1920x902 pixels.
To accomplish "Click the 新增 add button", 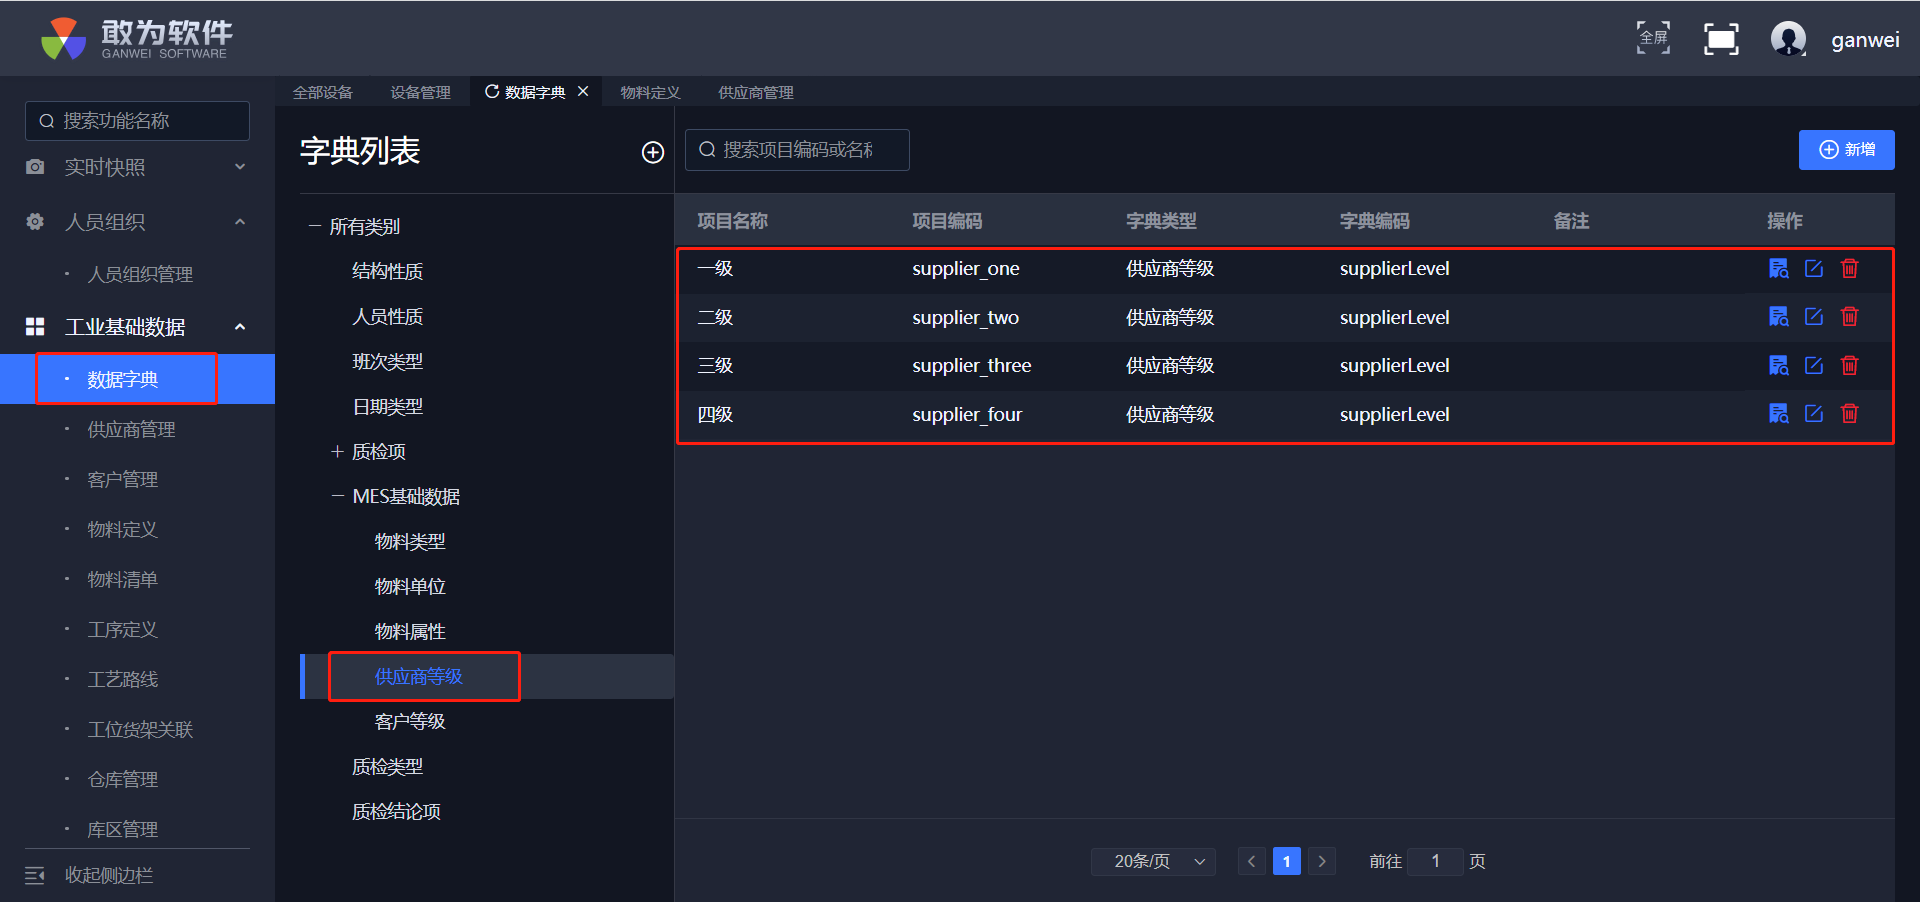I will tap(1846, 150).
